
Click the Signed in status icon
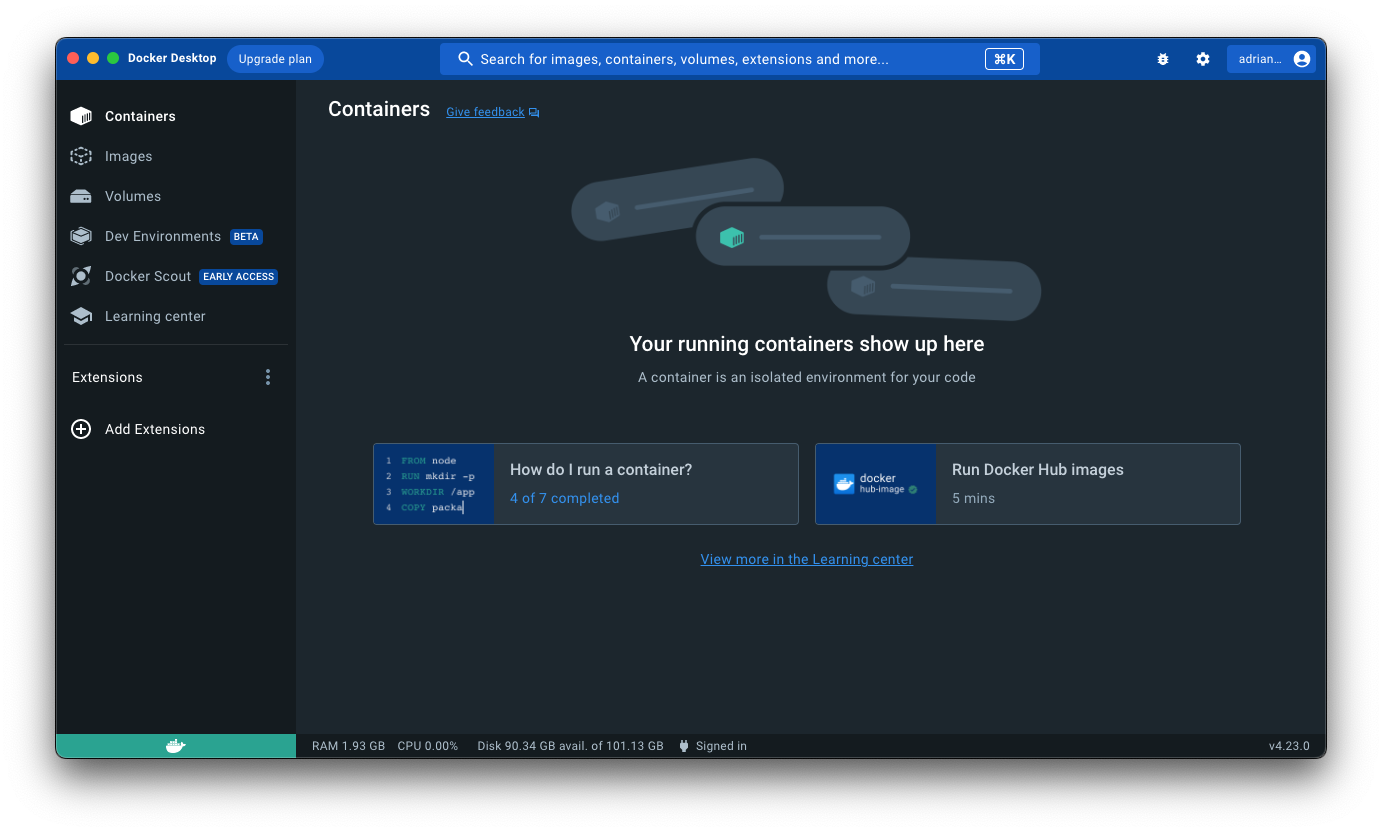coord(683,745)
